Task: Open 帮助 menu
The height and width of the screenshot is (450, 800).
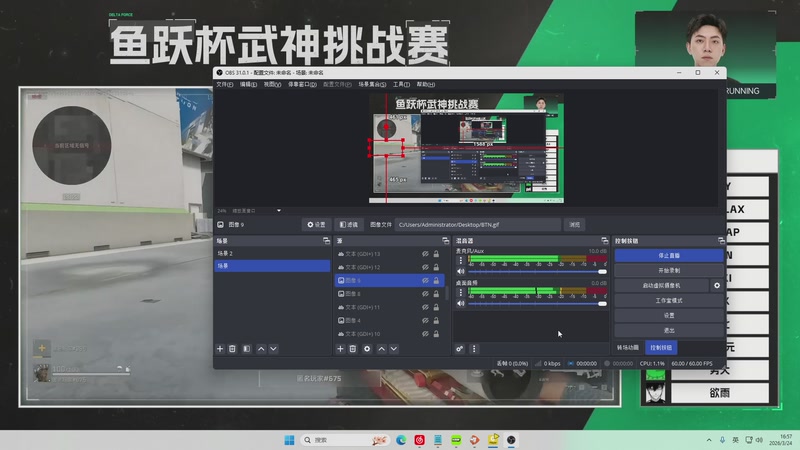Action: (x=426, y=85)
